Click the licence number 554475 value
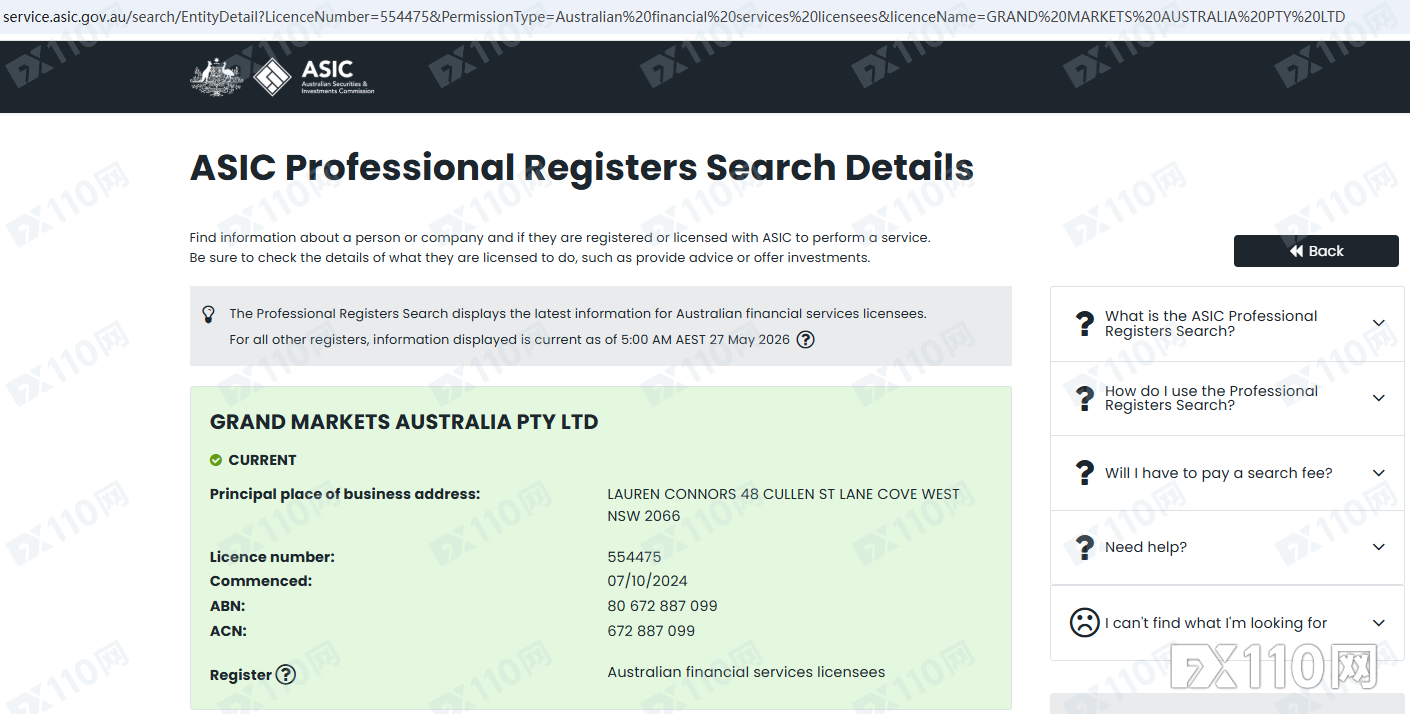 (634, 557)
